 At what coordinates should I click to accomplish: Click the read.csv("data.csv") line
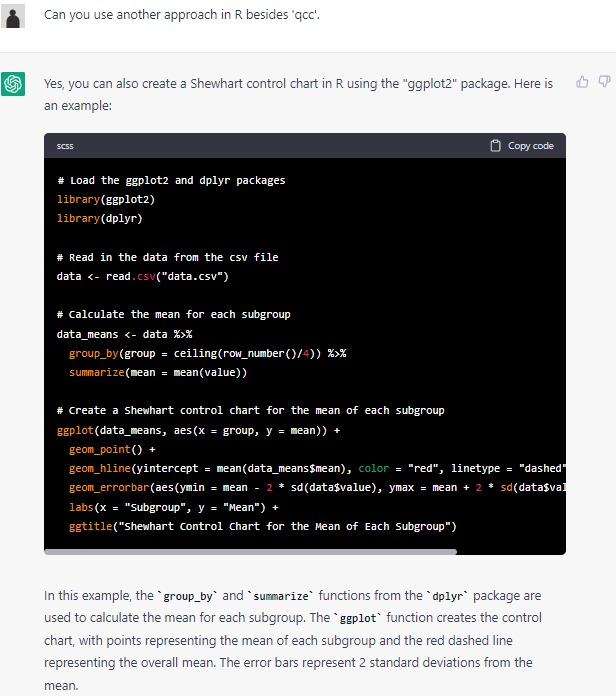[x=143, y=276]
